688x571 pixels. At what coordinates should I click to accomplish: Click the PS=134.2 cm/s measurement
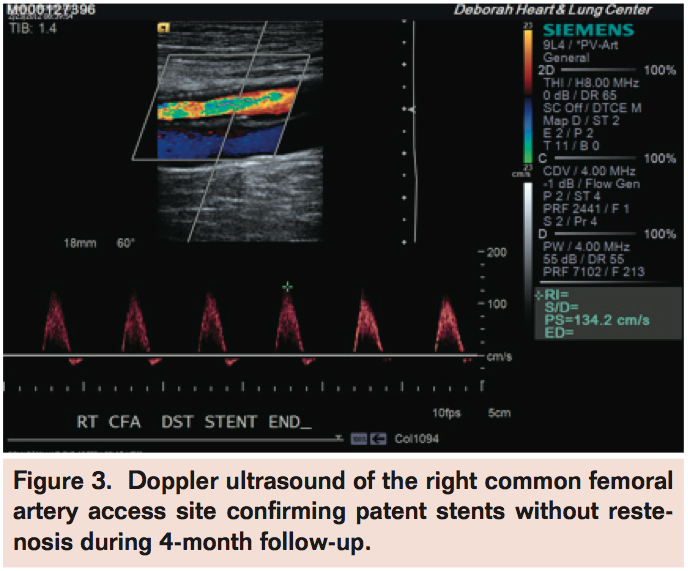point(597,320)
